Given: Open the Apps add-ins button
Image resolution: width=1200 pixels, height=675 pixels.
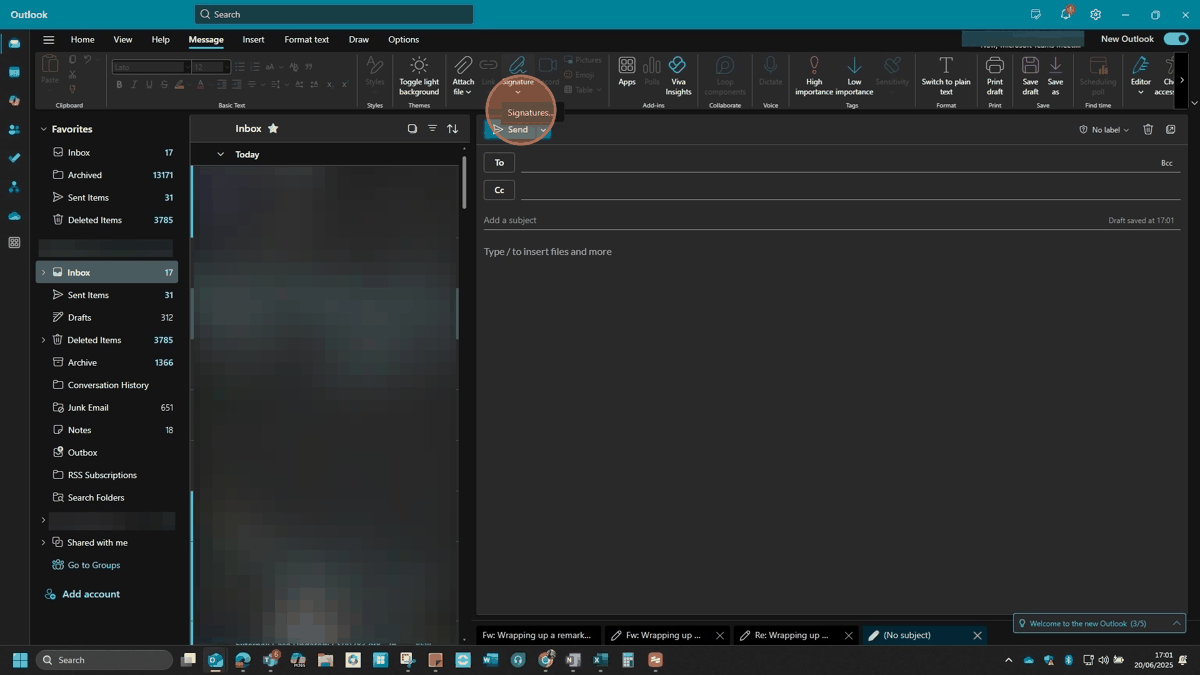Looking at the screenshot, I should pos(627,71).
